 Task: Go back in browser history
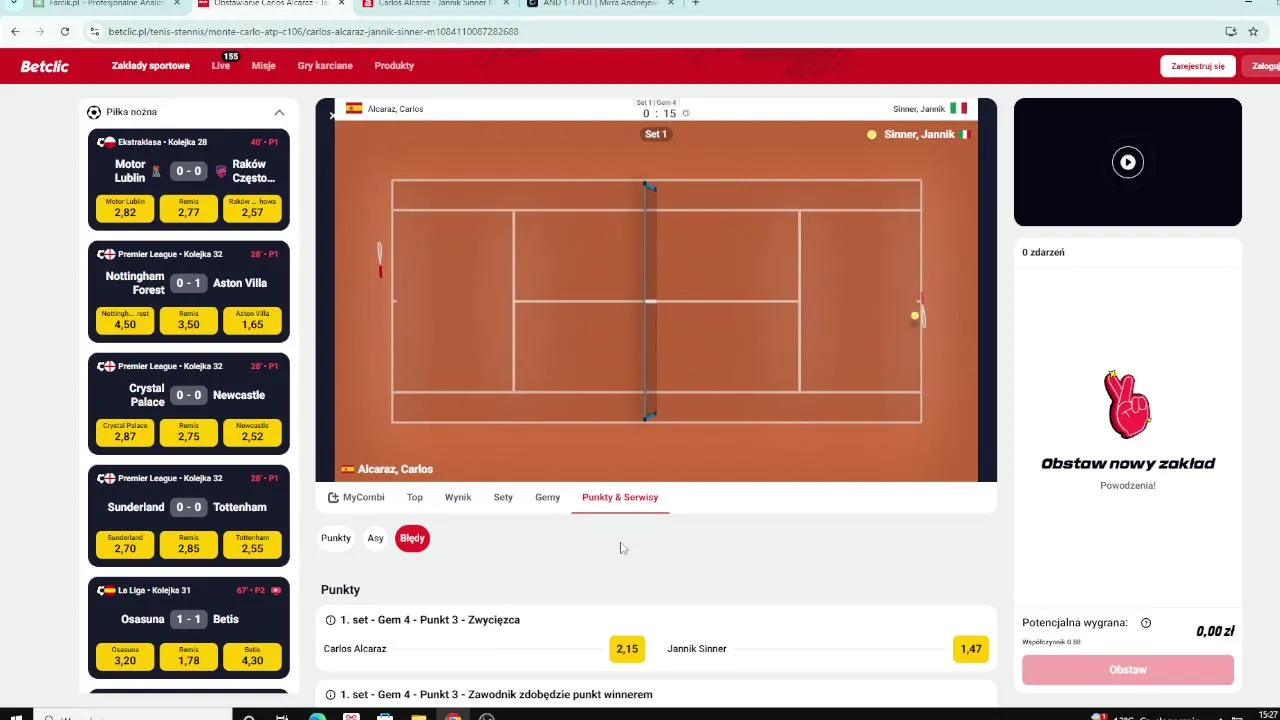point(15,31)
